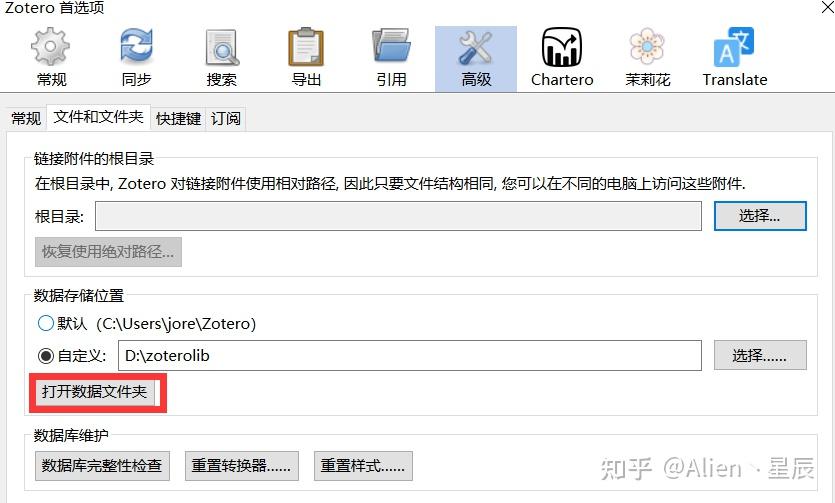
Task: Open the Translate plugin preferences
Action: pyautogui.click(x=735, y=59)
